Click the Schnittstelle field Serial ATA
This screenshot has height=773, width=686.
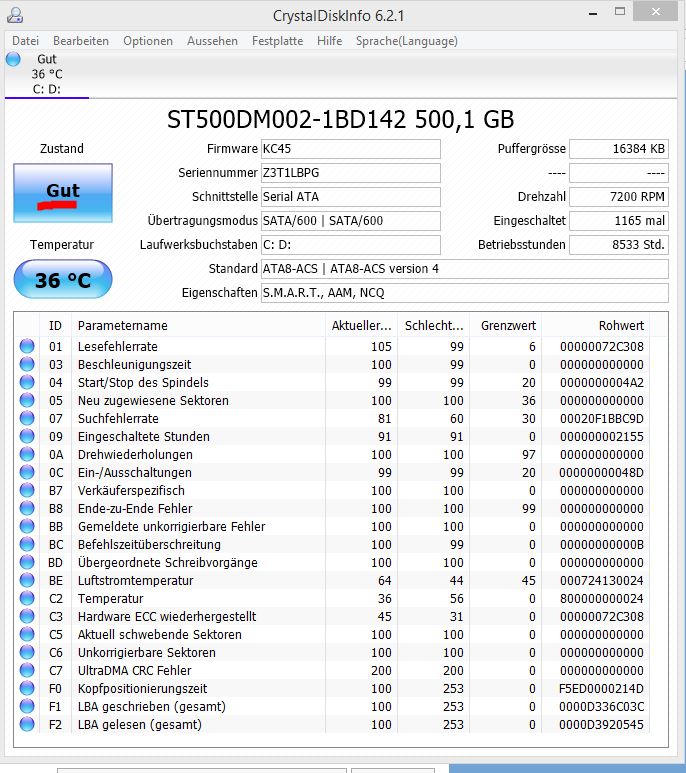point(350,197)
